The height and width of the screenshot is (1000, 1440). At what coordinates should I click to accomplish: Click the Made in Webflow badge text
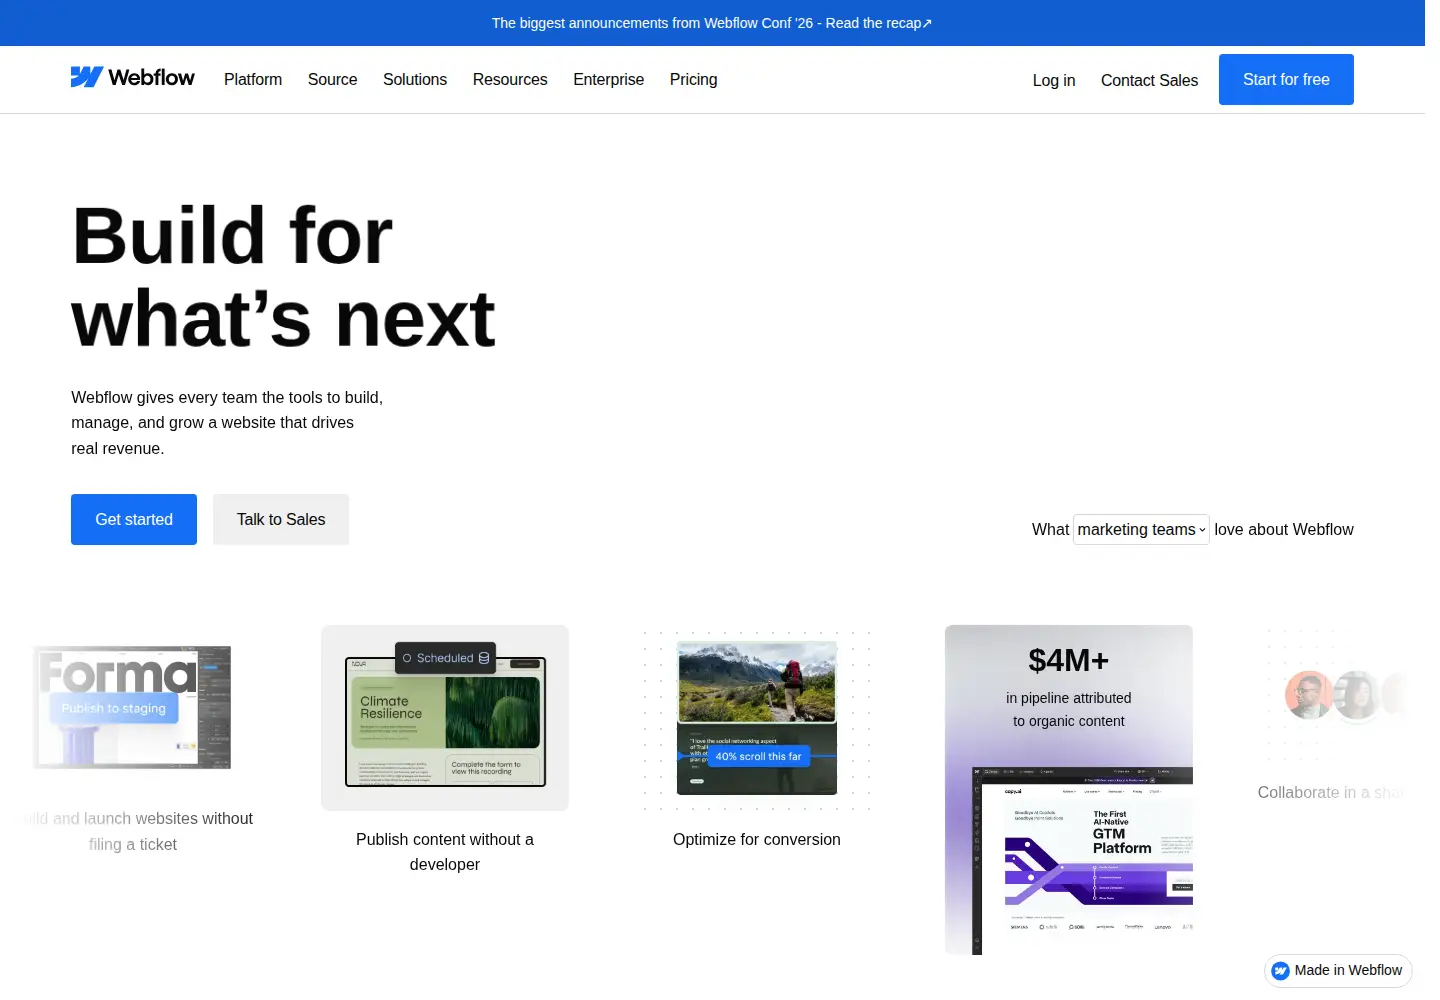tap(1348, 970)
